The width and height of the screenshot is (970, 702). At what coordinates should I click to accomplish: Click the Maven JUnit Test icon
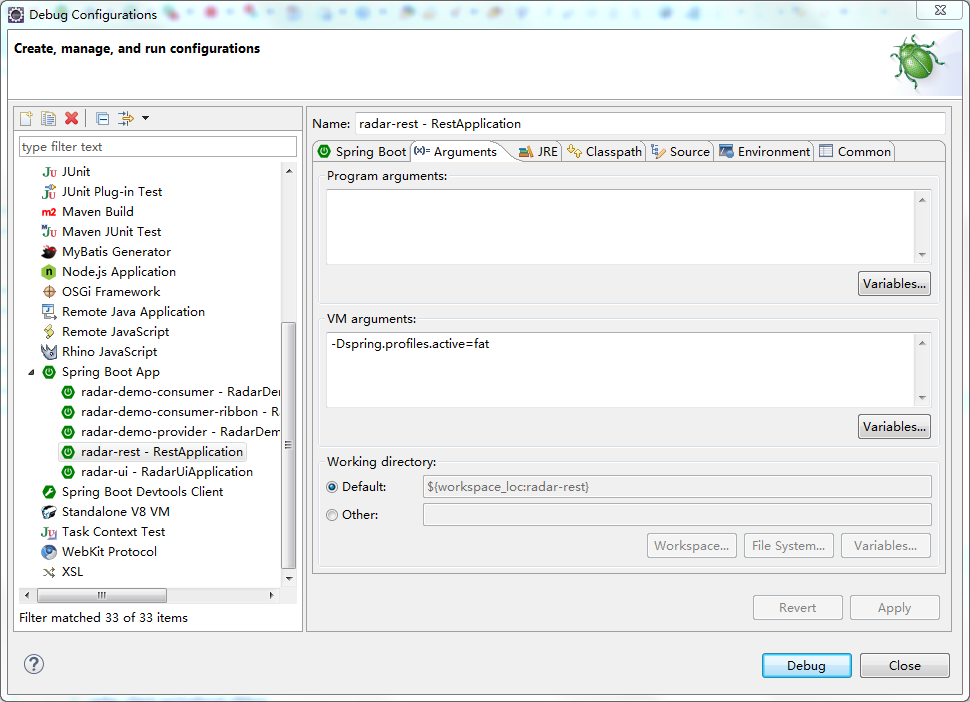[x=49, y=232]
